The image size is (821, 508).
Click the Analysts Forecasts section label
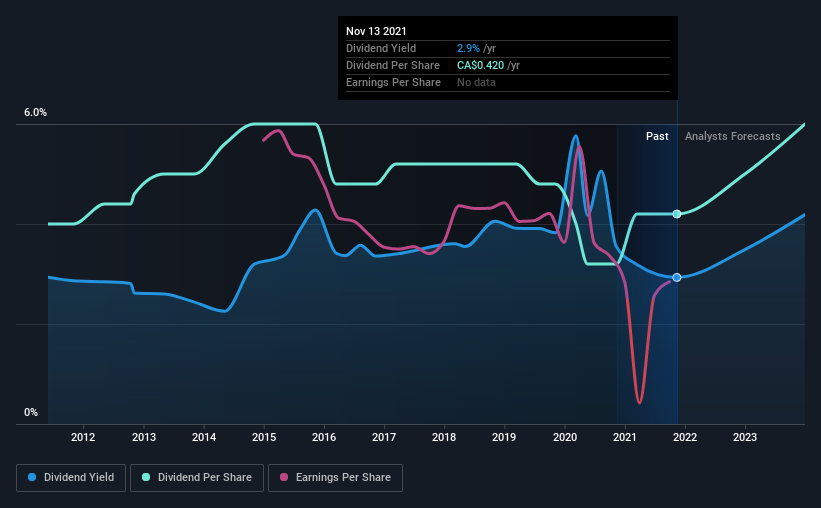(x=733, y=136)
